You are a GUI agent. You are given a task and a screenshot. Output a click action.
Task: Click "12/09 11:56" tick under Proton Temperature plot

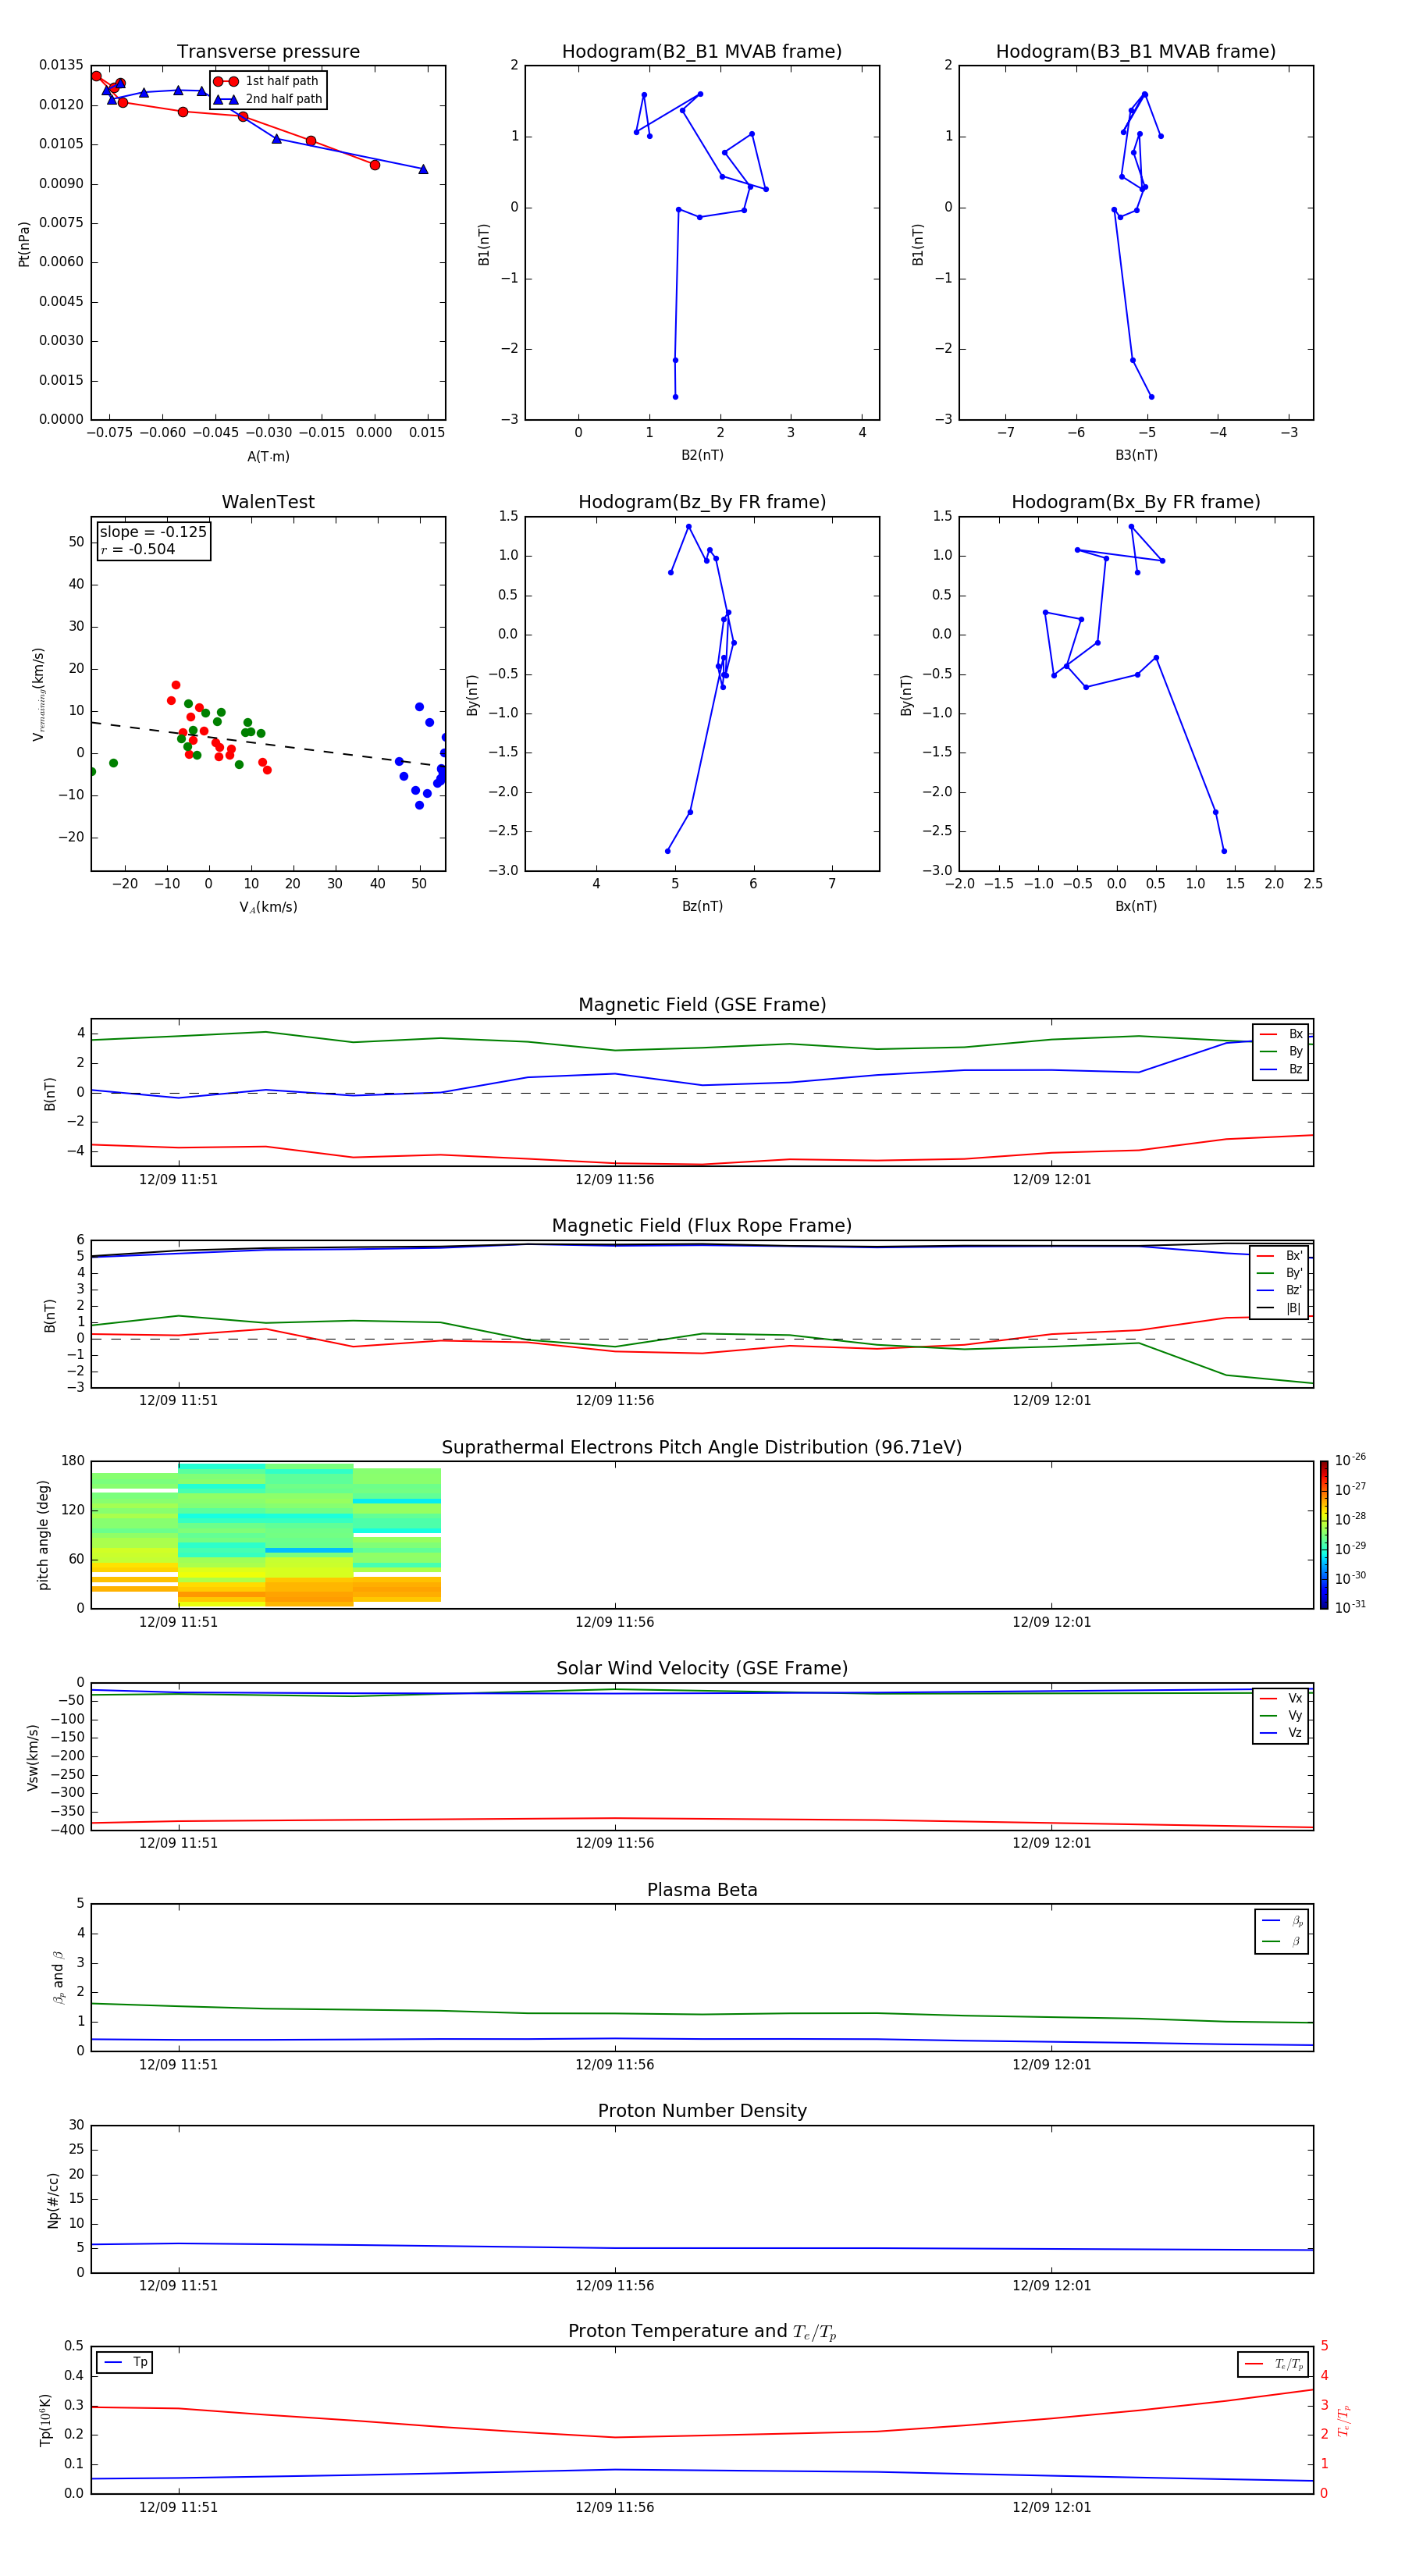pos(614,2507)
